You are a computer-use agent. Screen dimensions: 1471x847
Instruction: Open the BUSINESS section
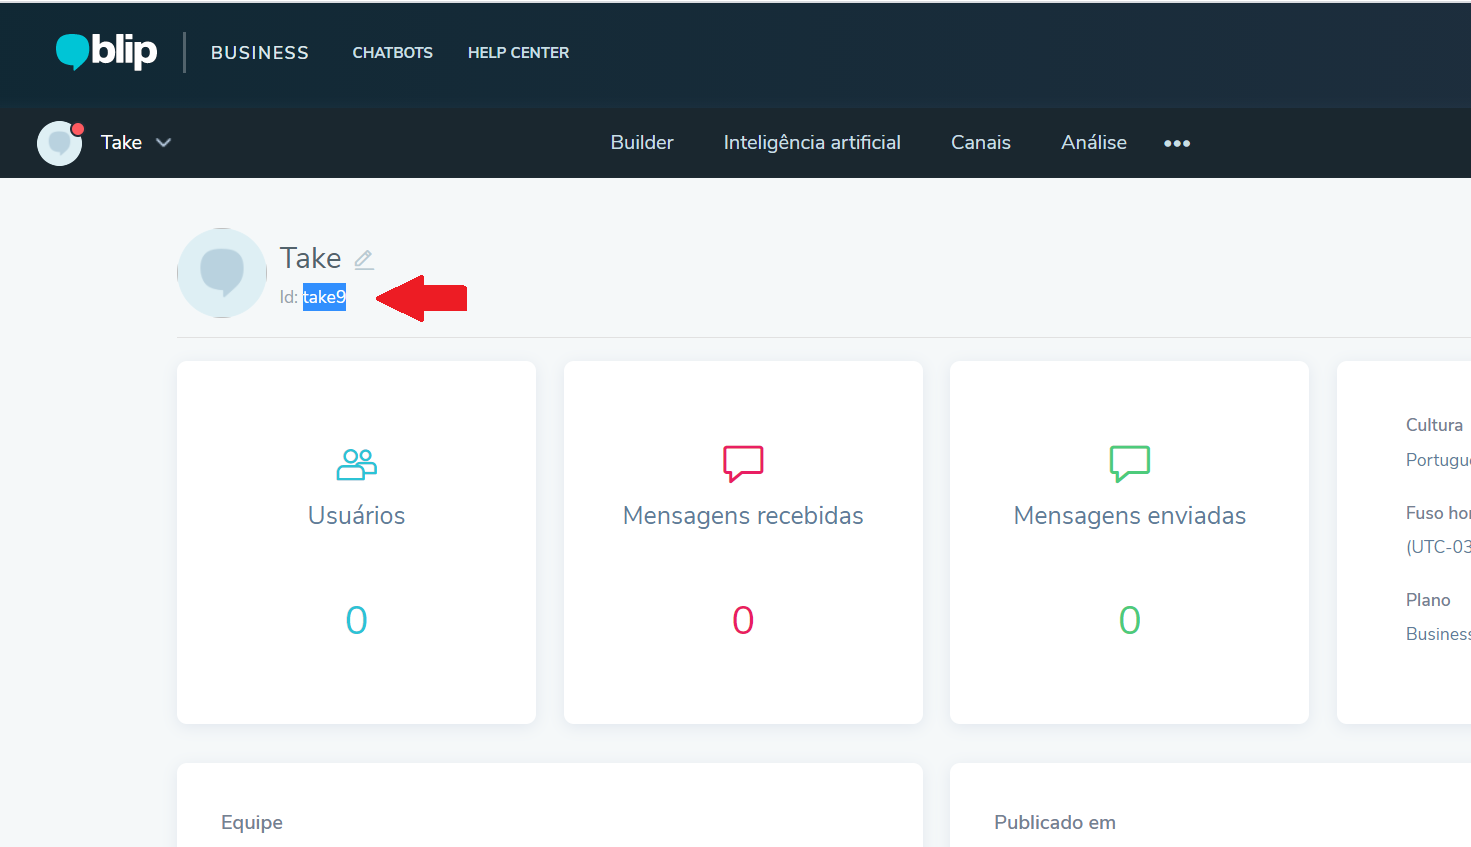pos(260,53)
